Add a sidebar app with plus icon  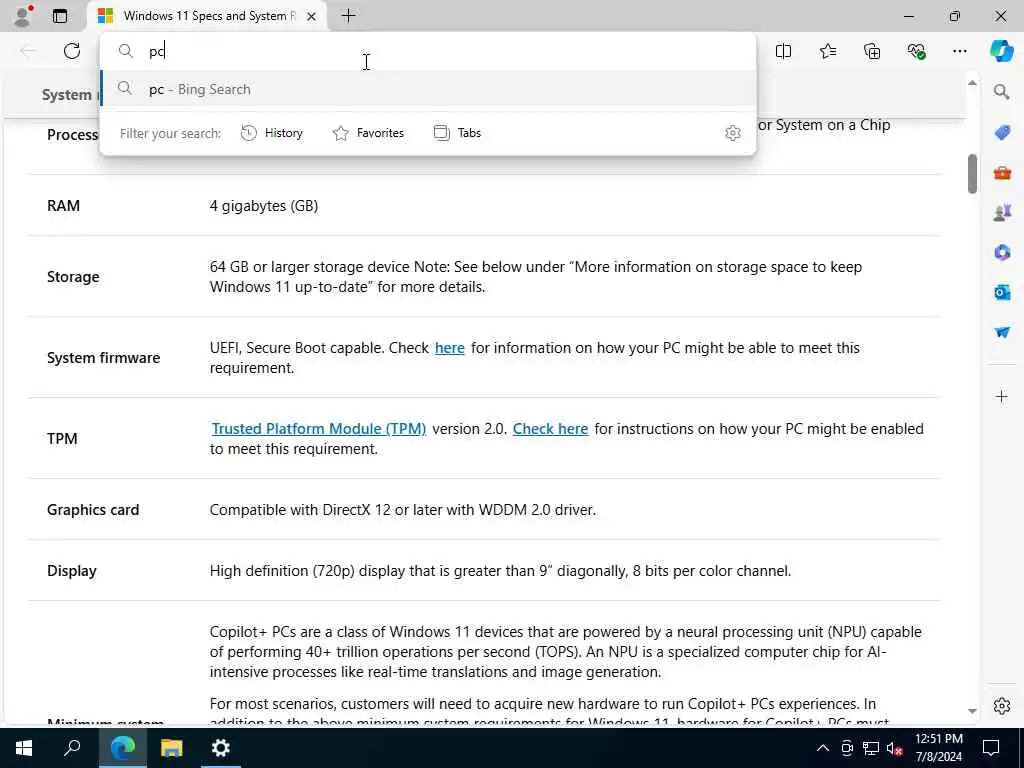1002,396
